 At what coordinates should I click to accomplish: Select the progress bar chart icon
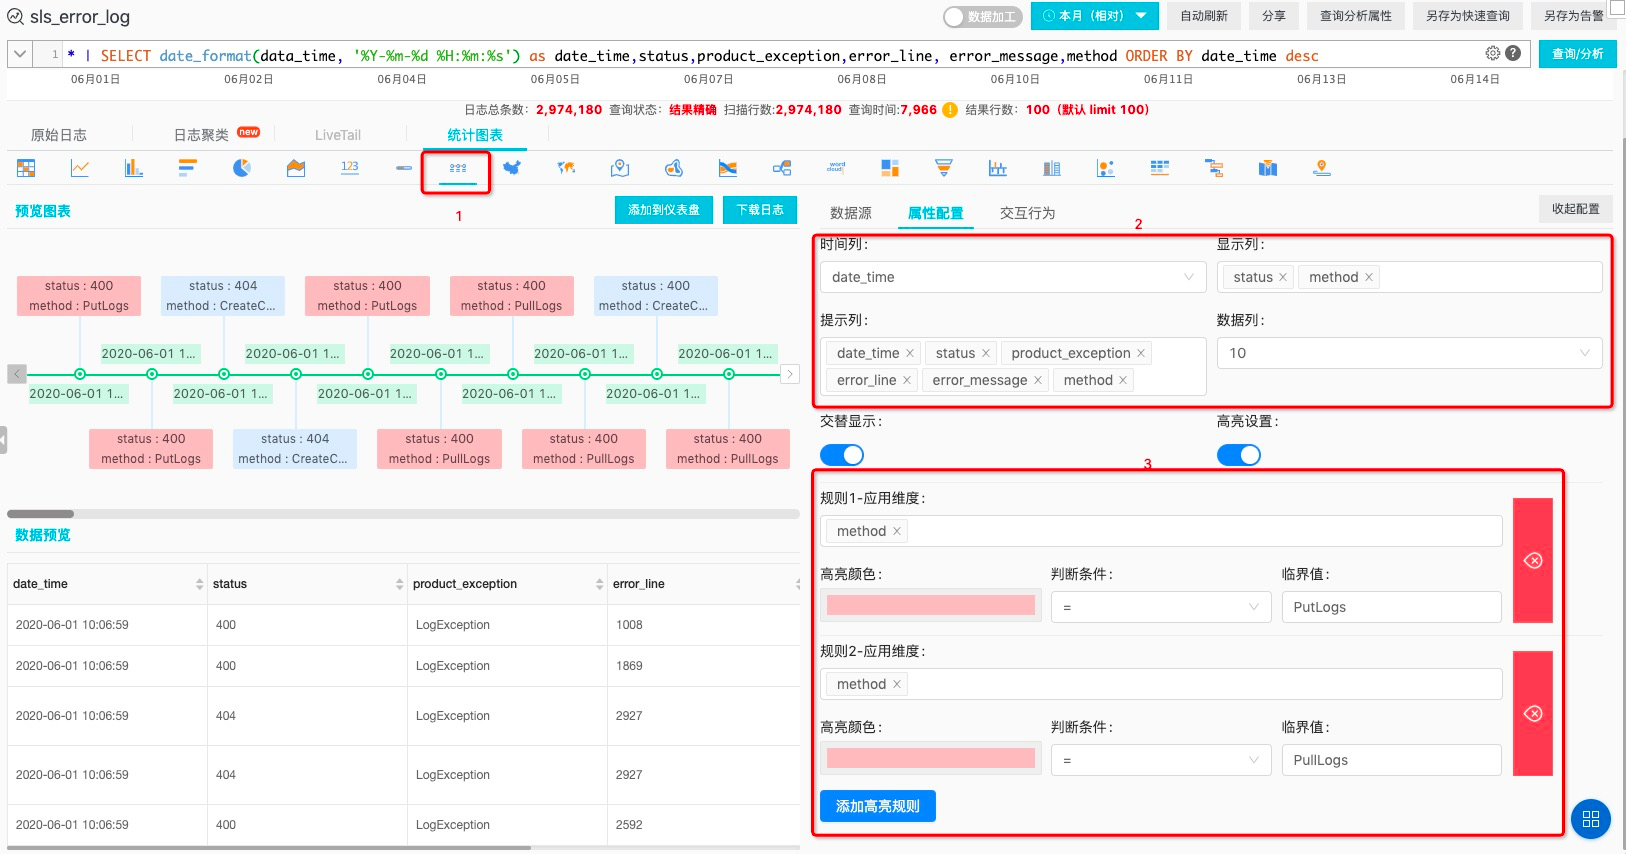point(404,168)
